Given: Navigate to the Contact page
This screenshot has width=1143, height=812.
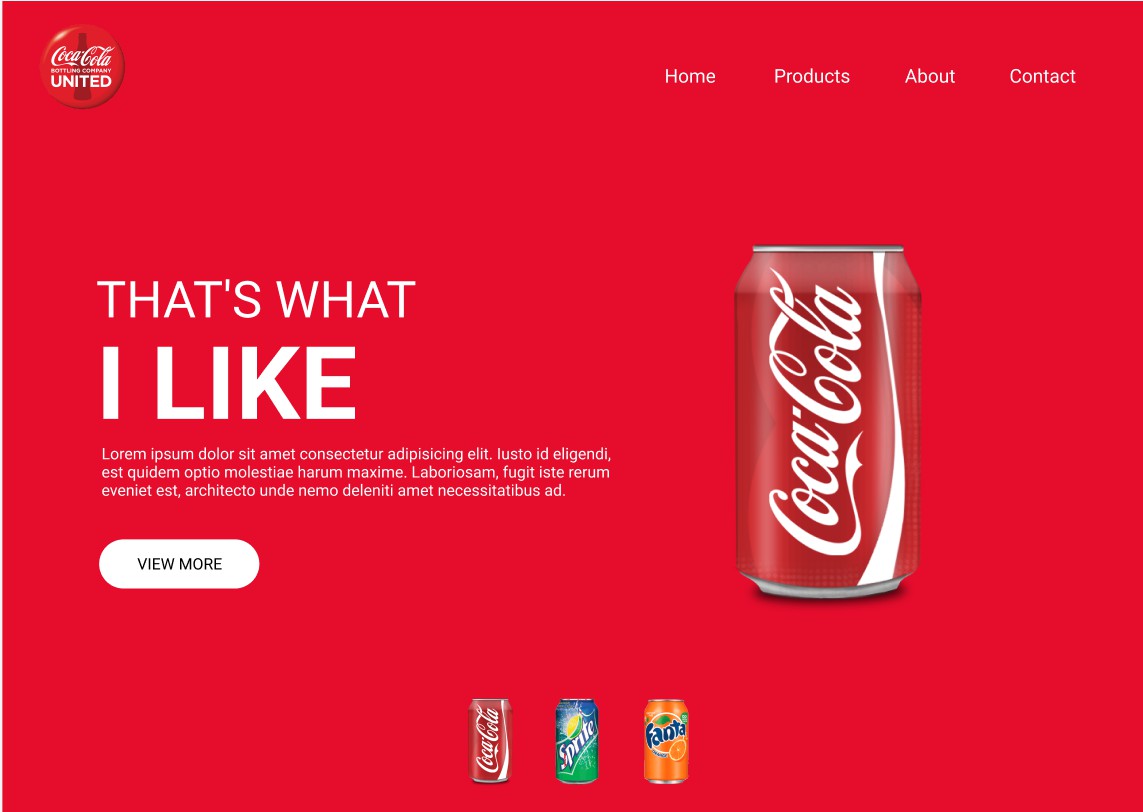Looking at the screenshot, I should pyautogui.click(x=1042, y=77).
